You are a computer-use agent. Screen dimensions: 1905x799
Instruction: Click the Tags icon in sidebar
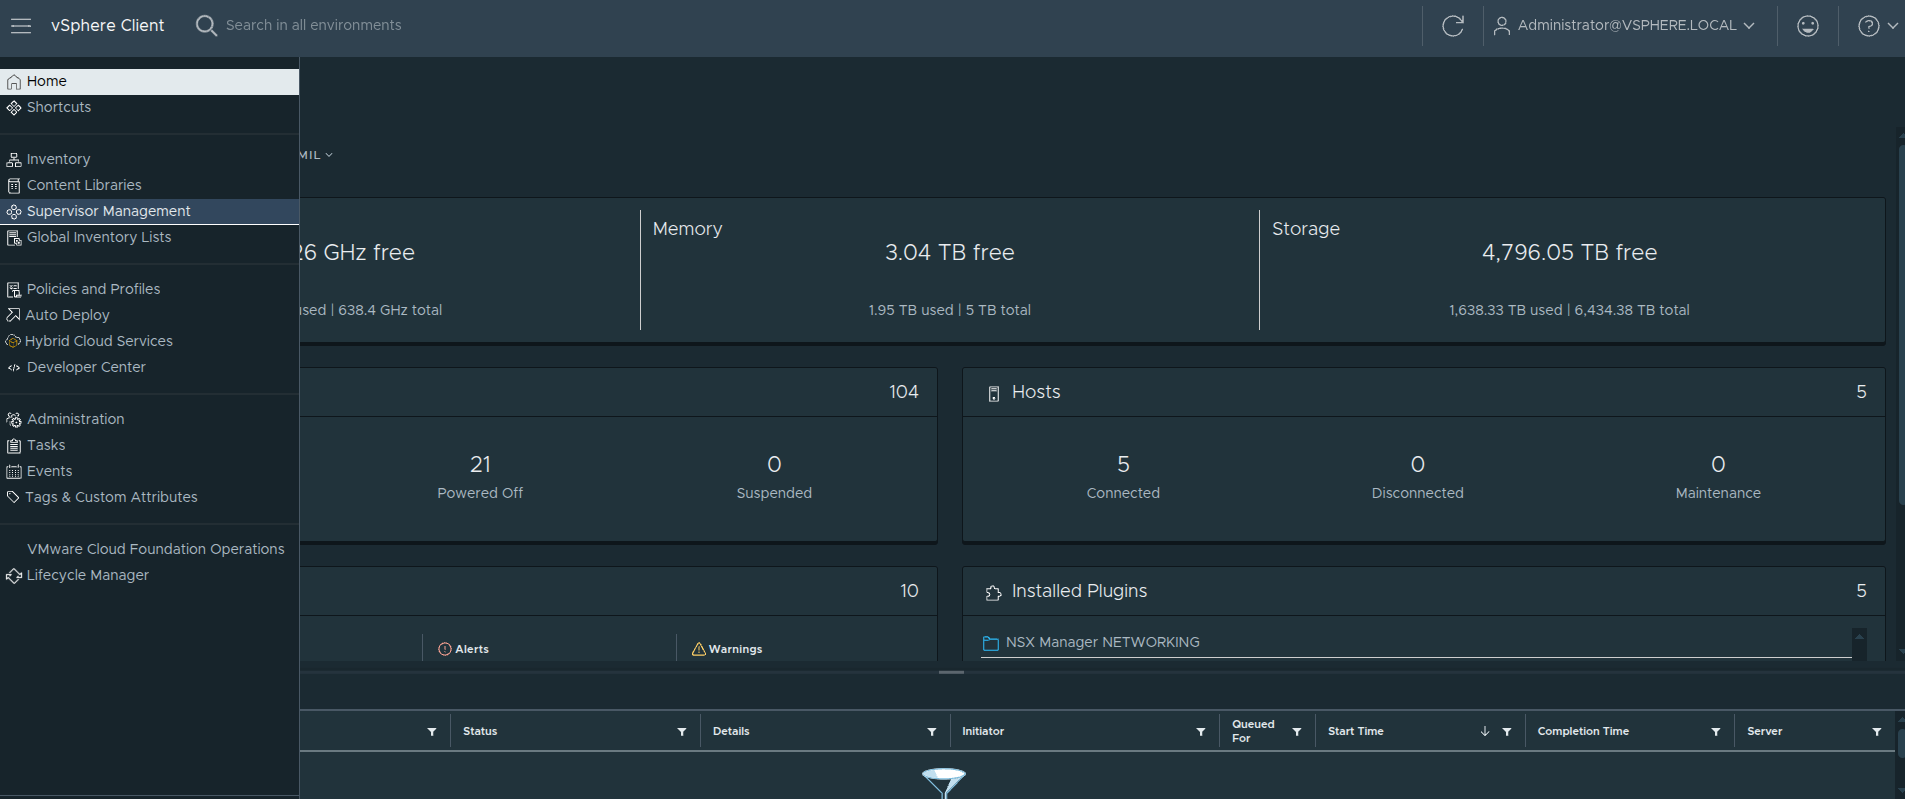(14, 497)
